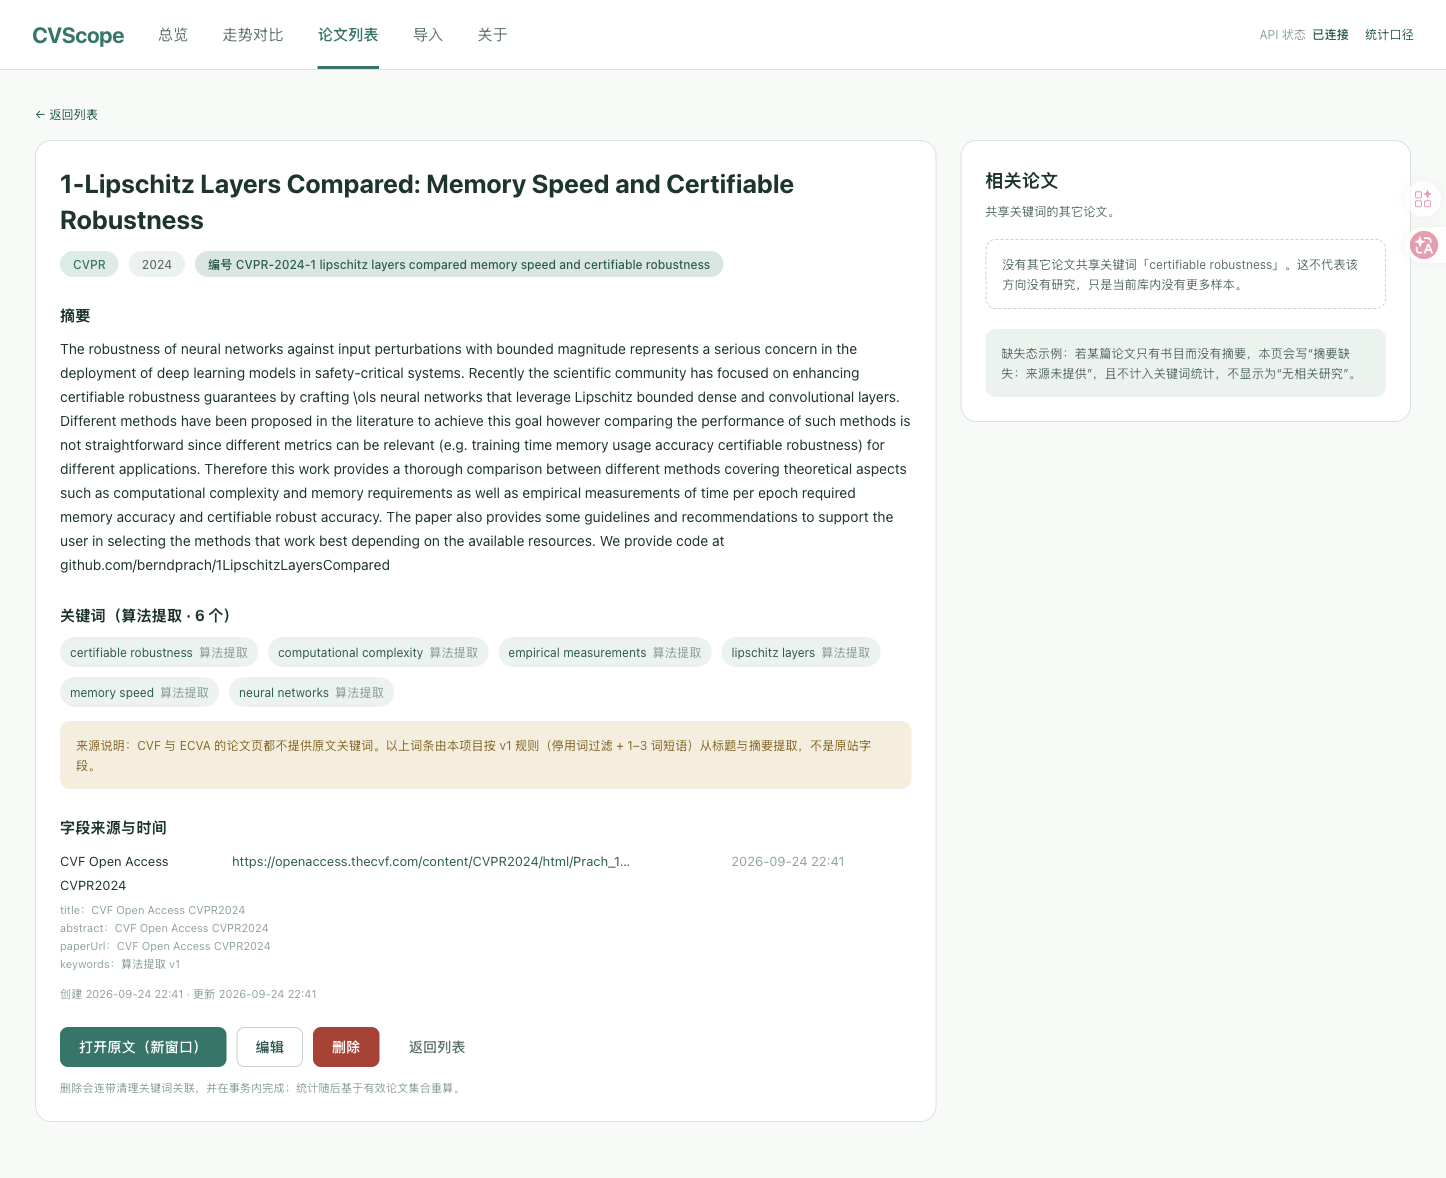The image size is (1446, 1178).
Task: Click the pink AI apps grid icon
Action: click(x=1423, y=199)
